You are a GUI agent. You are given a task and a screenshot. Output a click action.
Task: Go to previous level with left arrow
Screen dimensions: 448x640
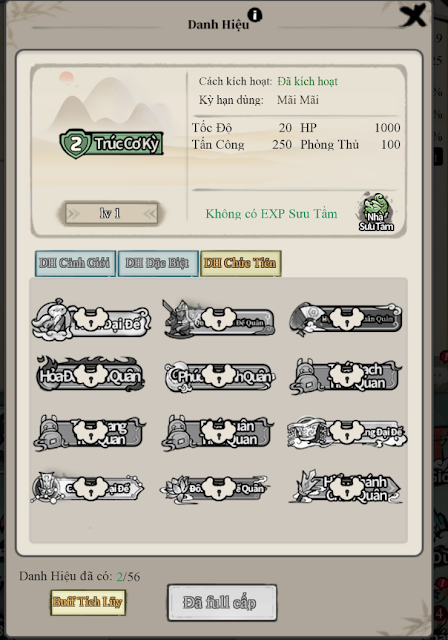(73, 213)
